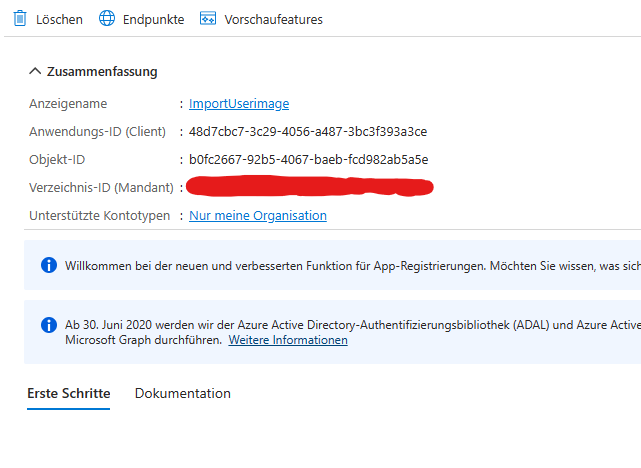This screenshot has height=468, width=641.
Task: Click the Unterstützte Kontotypen label
Action: [98, 216]
